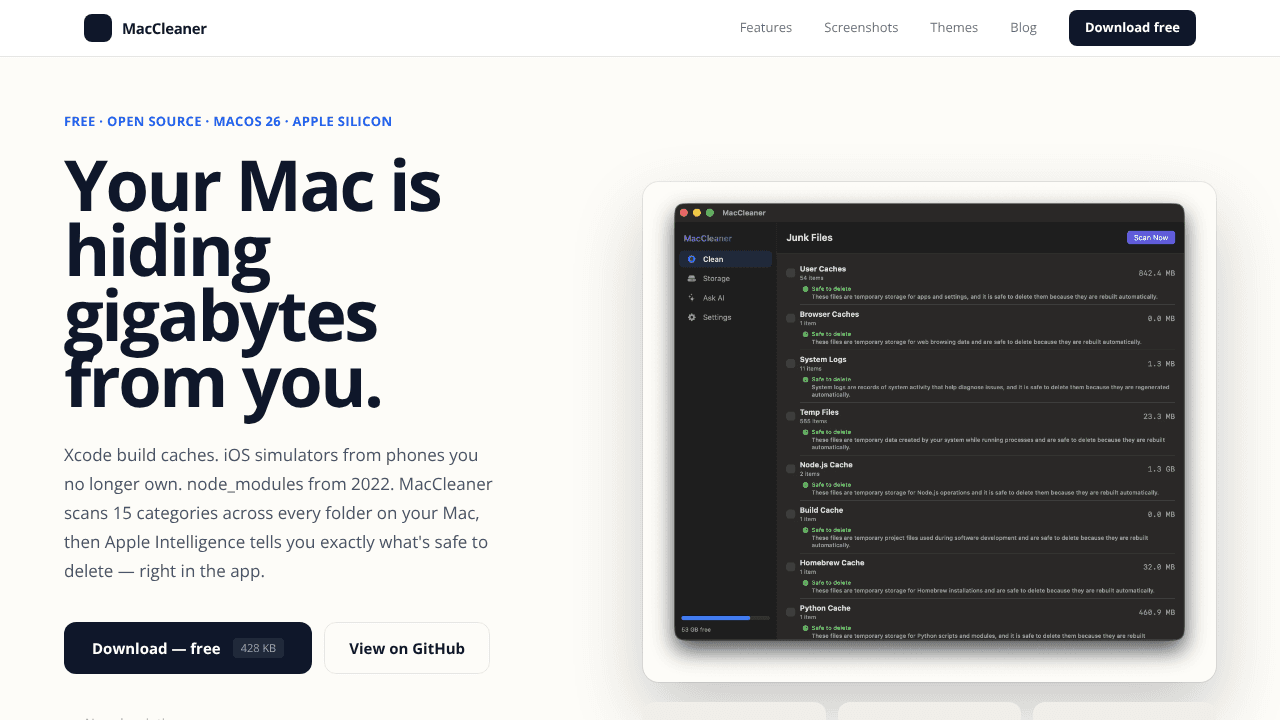This screenshot has height=720, width=1280.
Task: Click the green safe icon under Browser Caches
Action: 805,334
